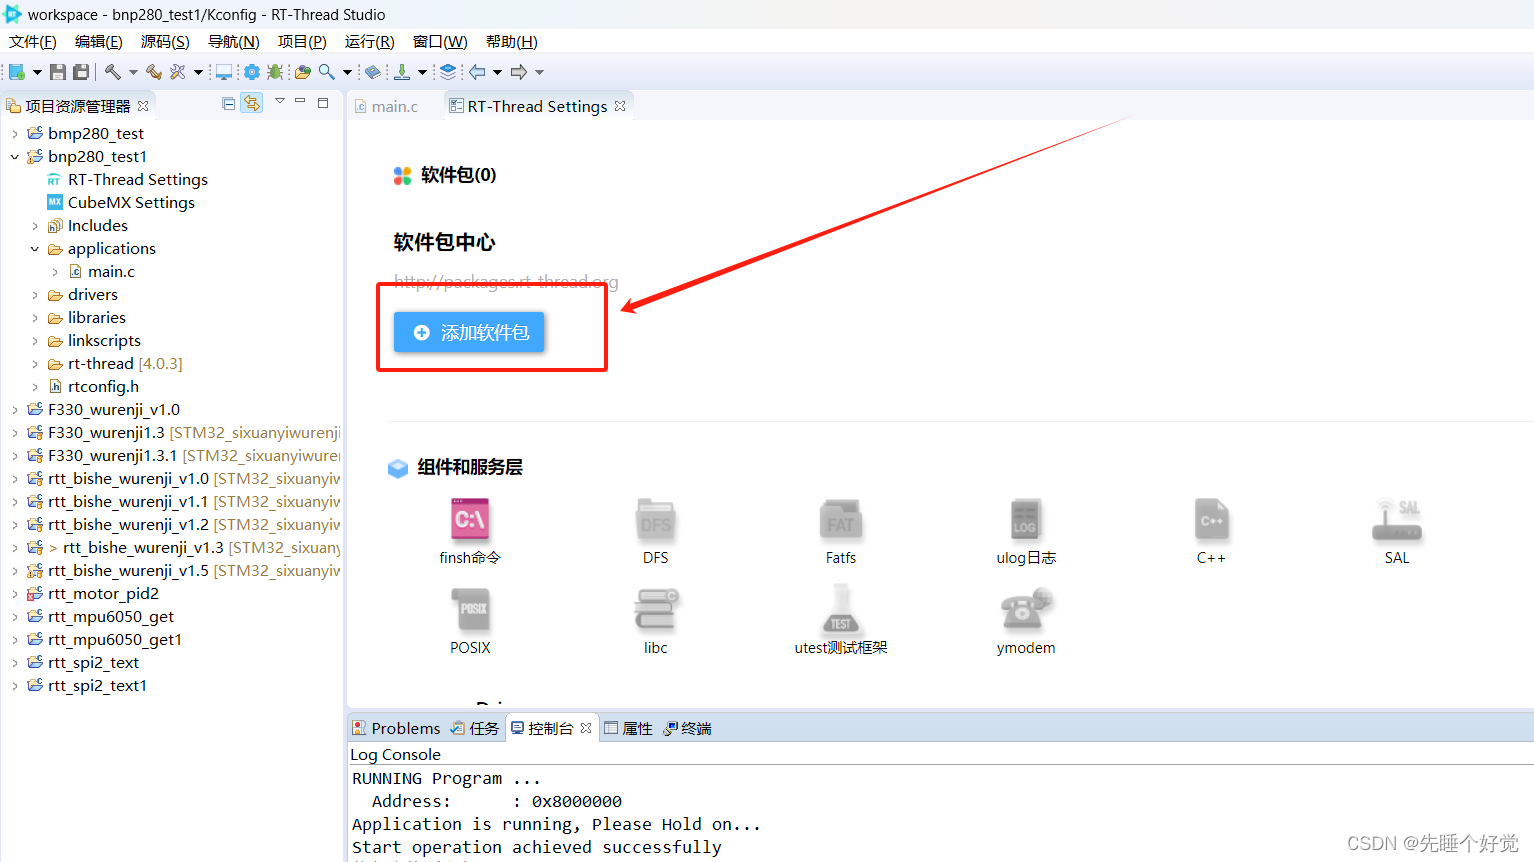Click the wrench and screwdriver config icon
The width and height of the screenshot is (1534, 862).
tap(178, 72)
